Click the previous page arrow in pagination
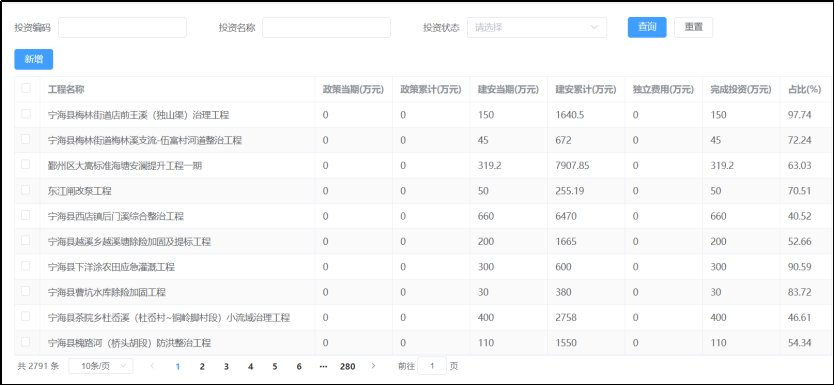Viewport: 834px width, 385px height. [153, 366]
